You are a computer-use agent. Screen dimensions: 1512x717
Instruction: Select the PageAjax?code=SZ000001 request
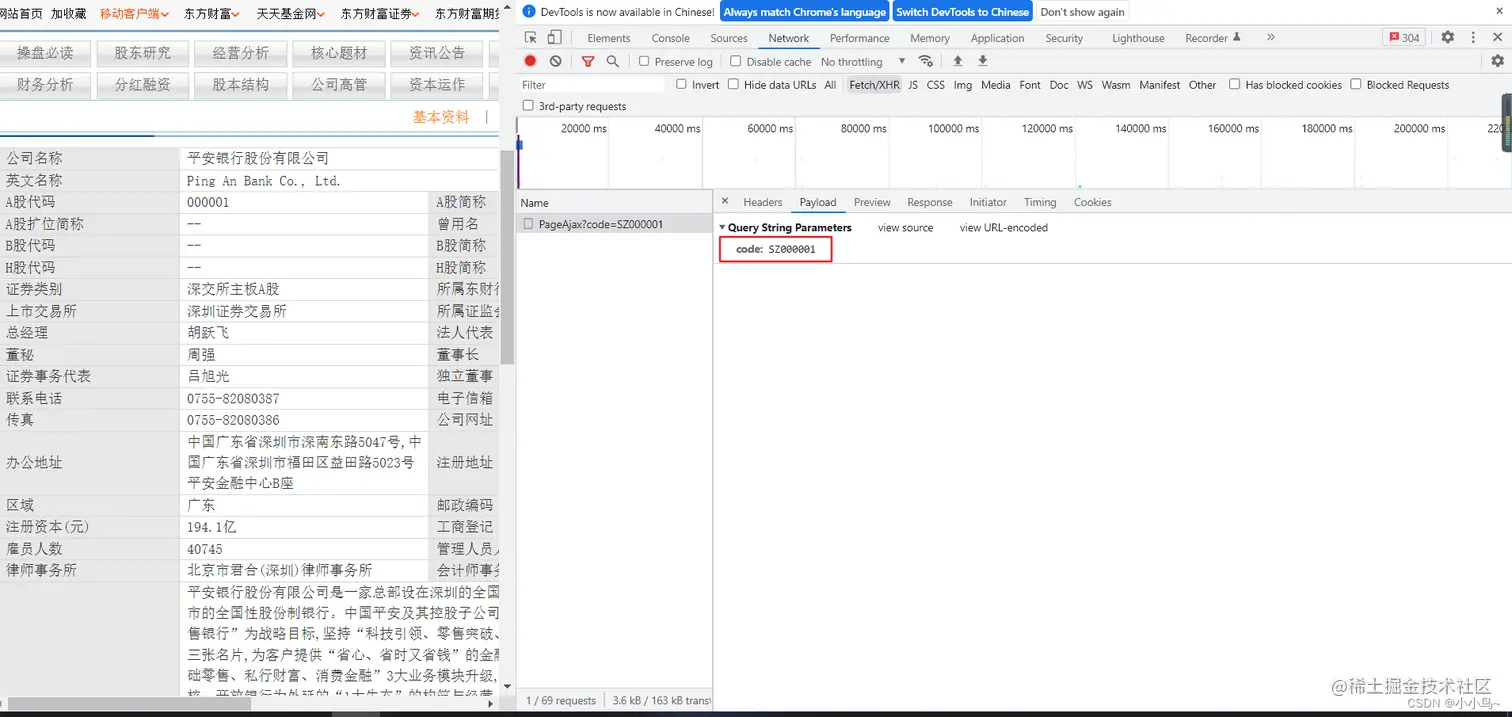pyautogui.click(x=614, y=224)
